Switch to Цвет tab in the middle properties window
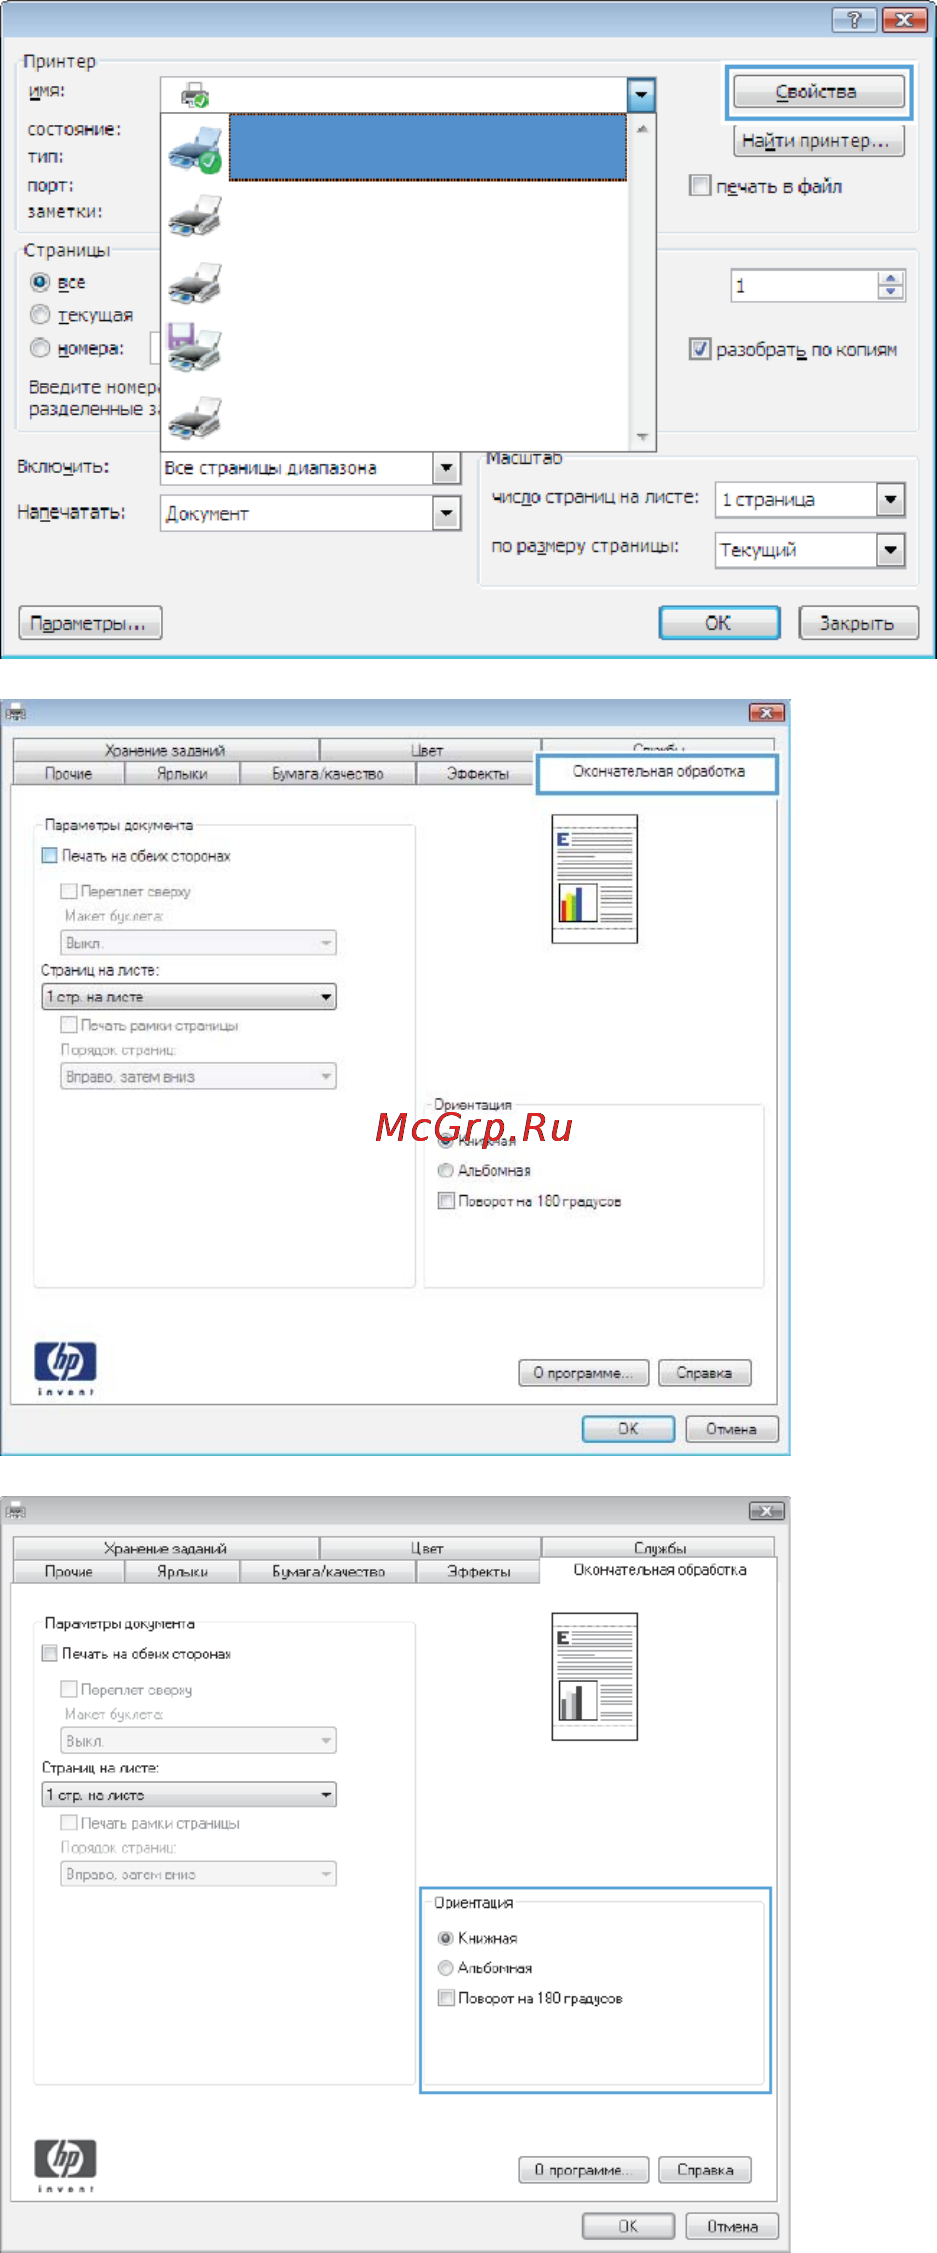The image size is (937, 2253). coord(429,750)
